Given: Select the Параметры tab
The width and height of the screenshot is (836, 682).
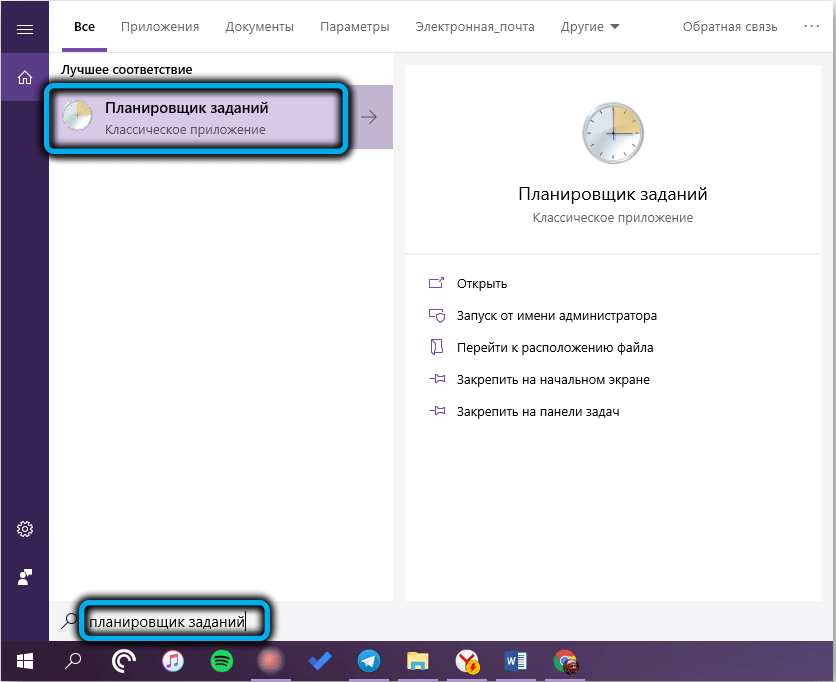Looking at the screenshot, I should pyautogui.click(x=354, y=27).
